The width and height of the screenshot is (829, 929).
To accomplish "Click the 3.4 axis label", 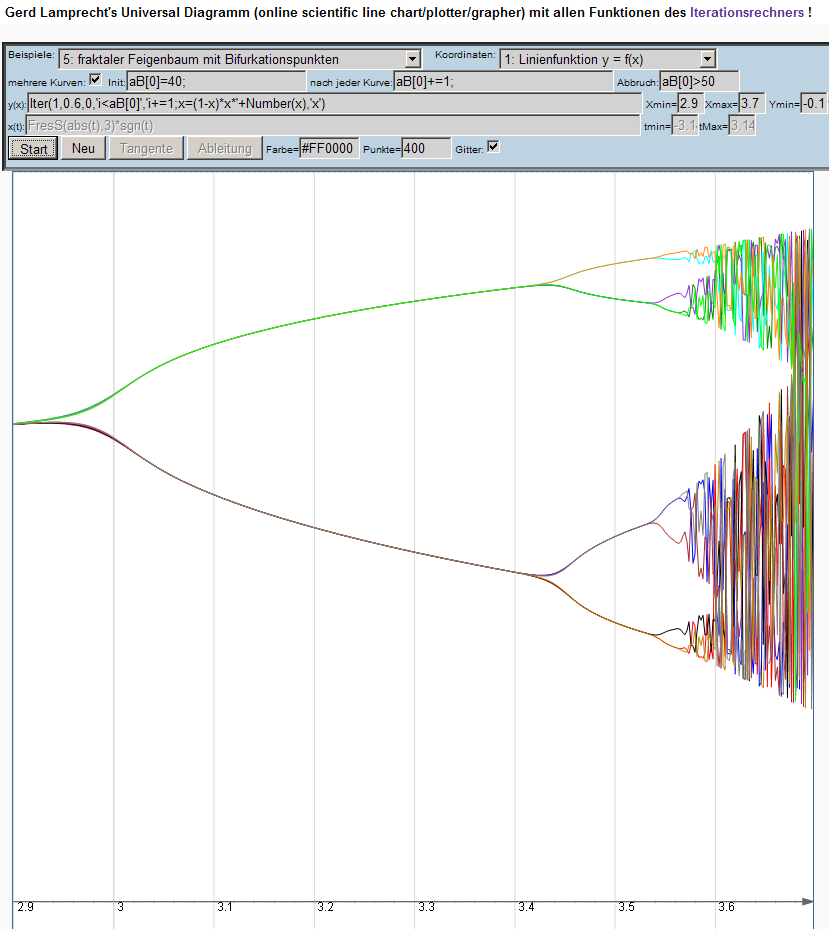I will click(526, 907).
